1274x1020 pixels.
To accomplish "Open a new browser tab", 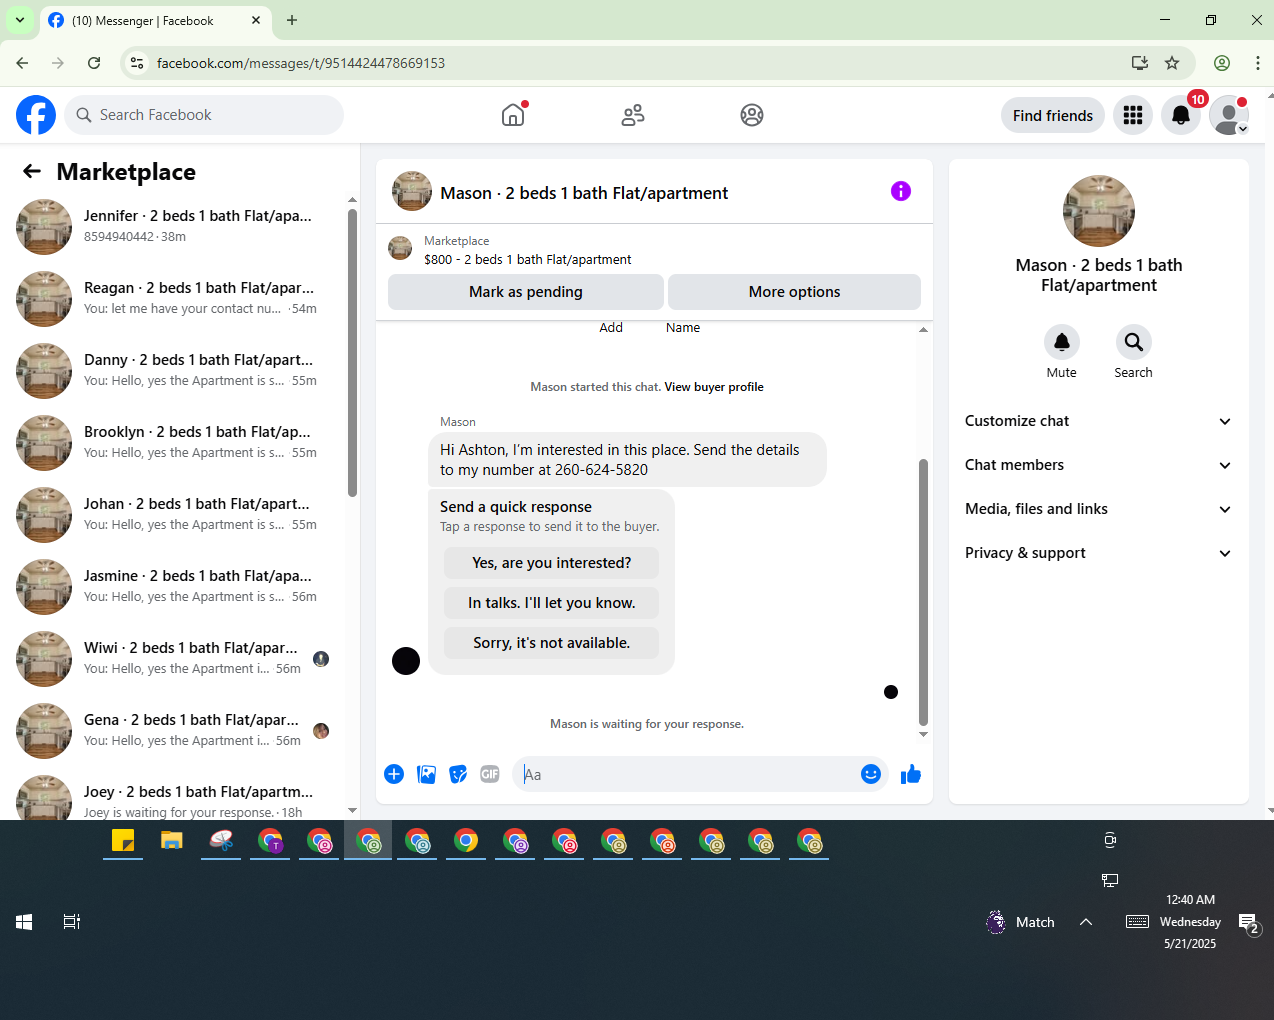I will [x=292, y=20].
